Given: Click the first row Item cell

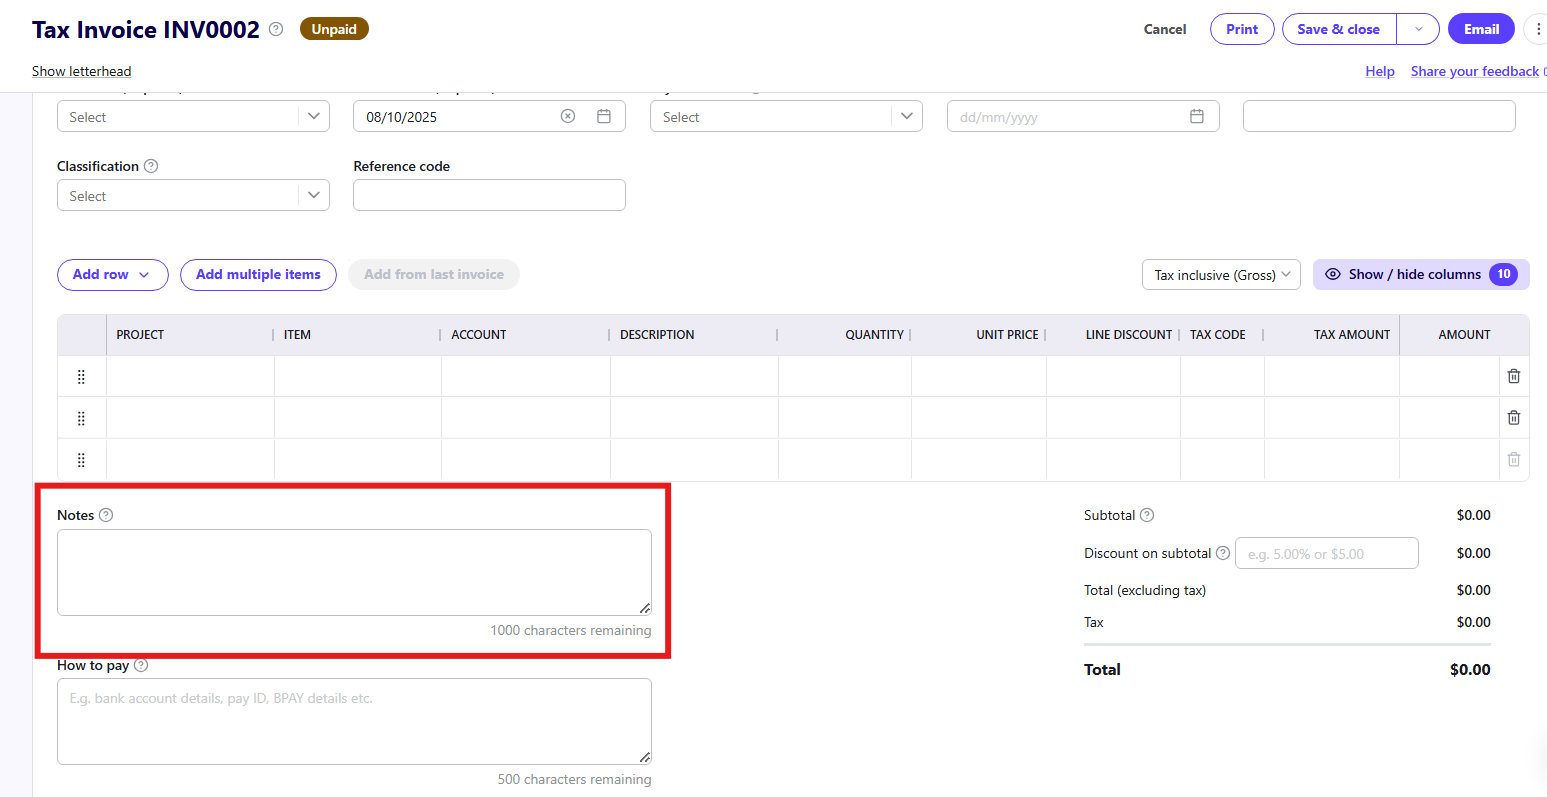Looking at the screenshot, I should click(358, 376).
